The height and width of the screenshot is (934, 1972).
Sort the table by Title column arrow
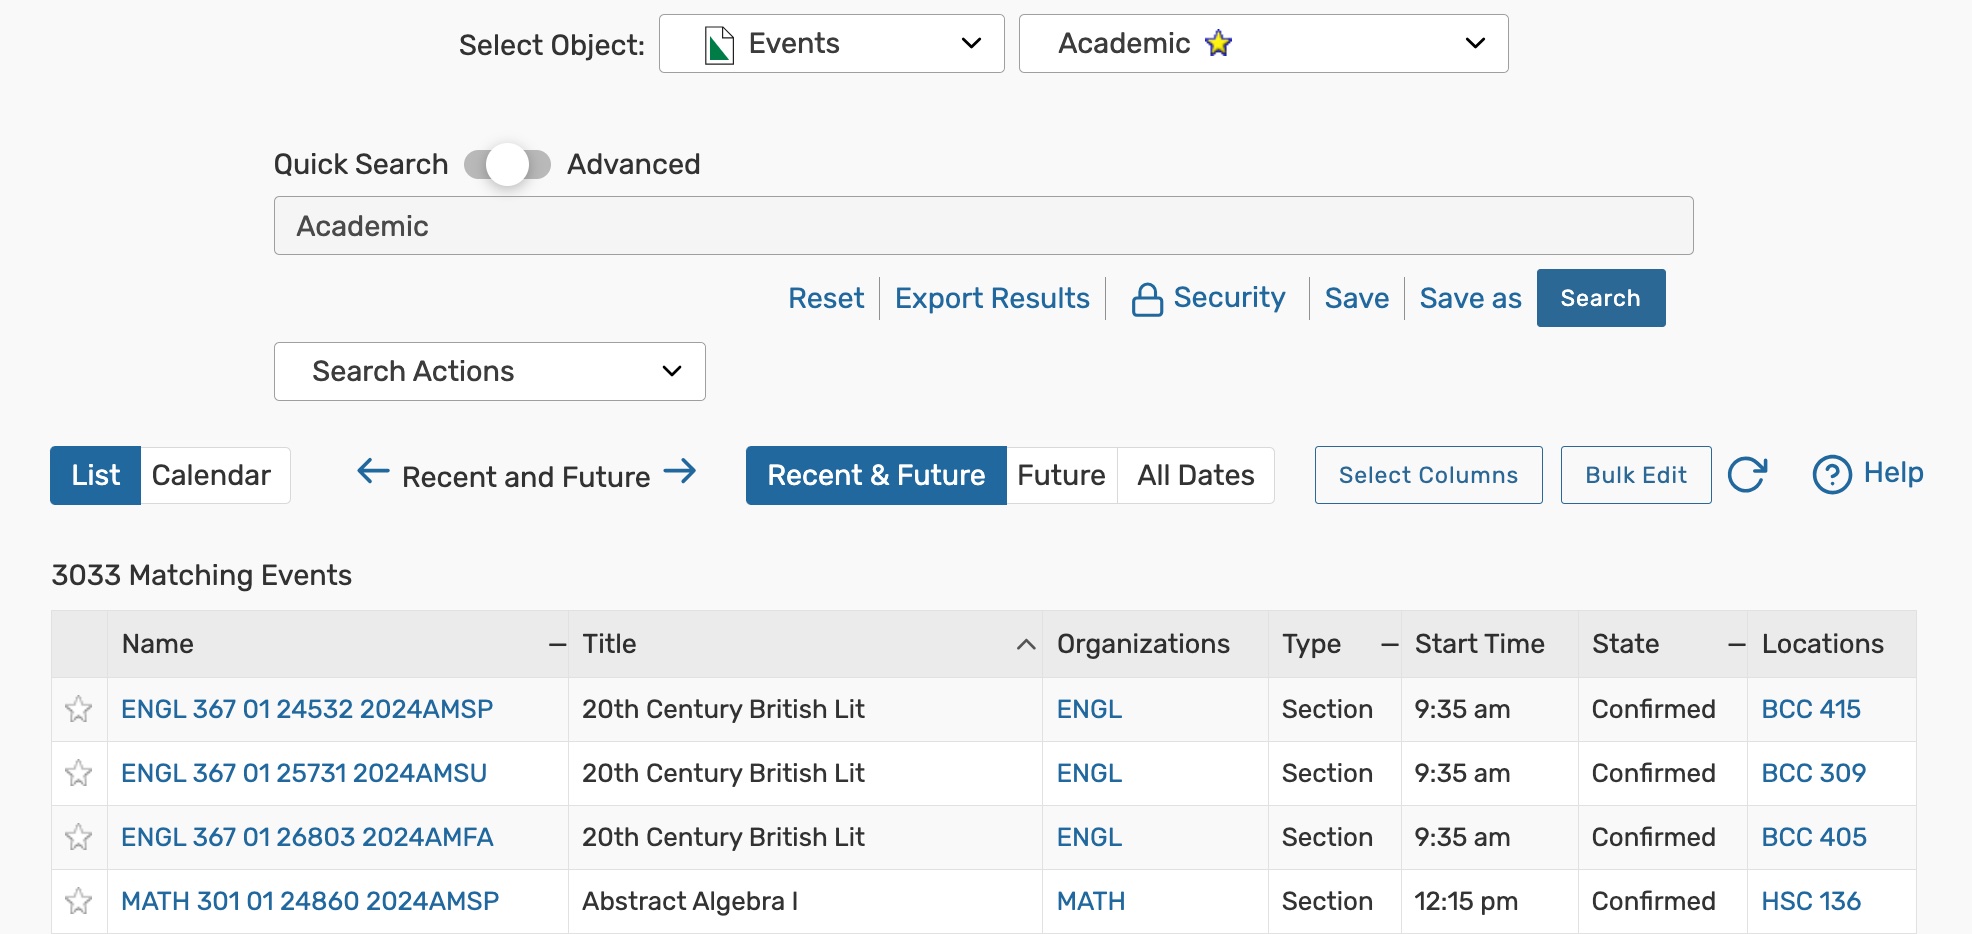(x=1025, y=645)
